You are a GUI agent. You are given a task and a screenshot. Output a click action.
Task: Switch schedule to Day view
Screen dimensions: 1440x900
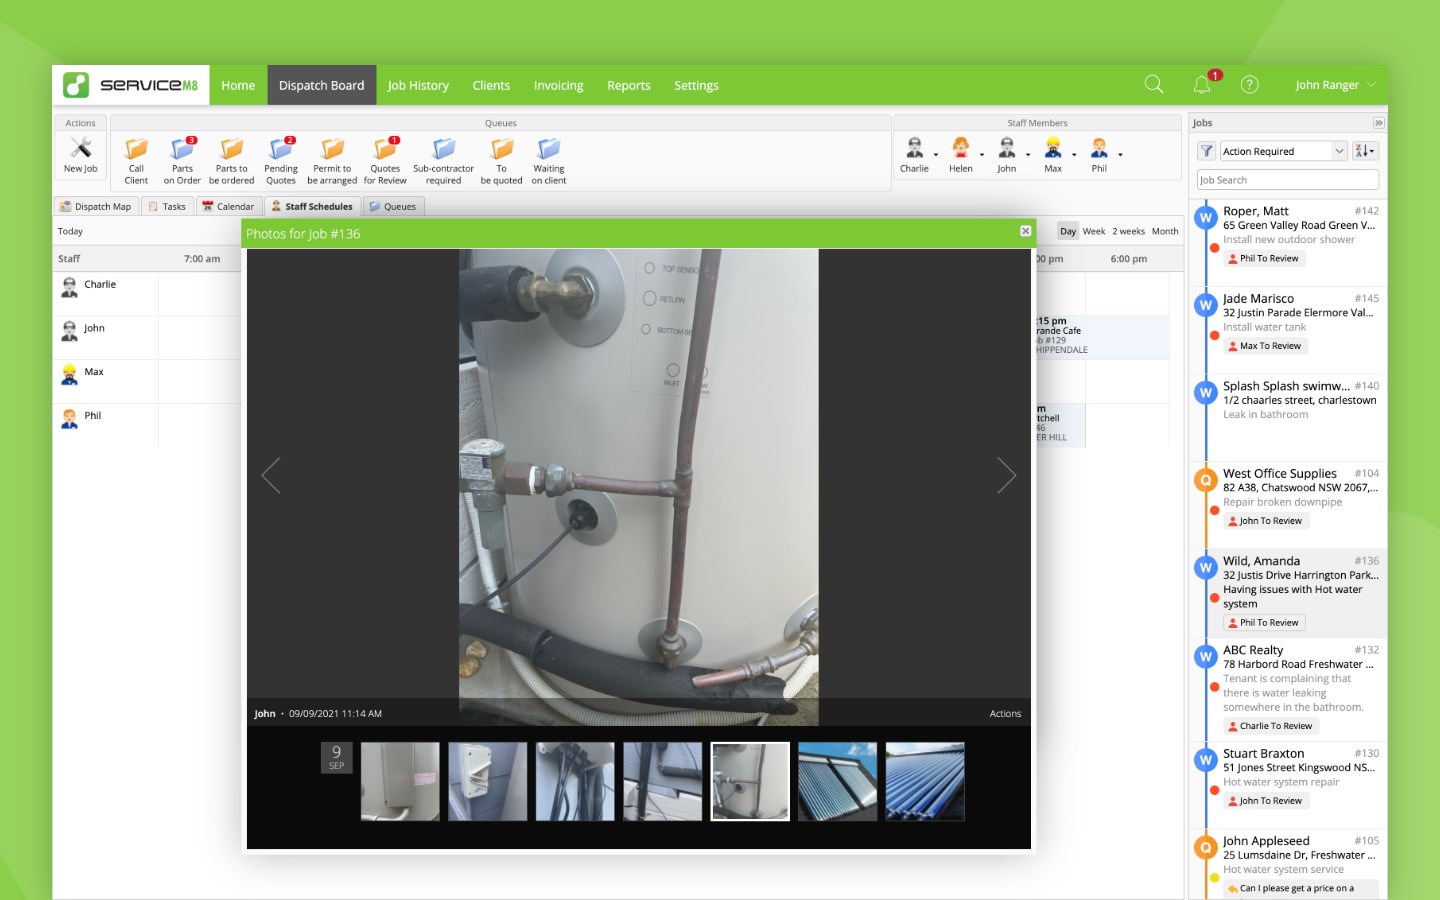1068,231
